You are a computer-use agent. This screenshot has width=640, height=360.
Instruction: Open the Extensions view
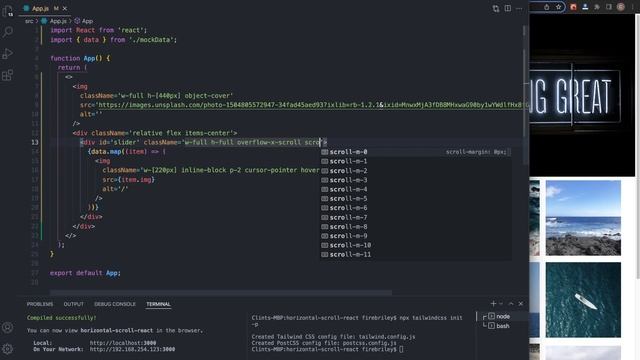tap(8, 75)
